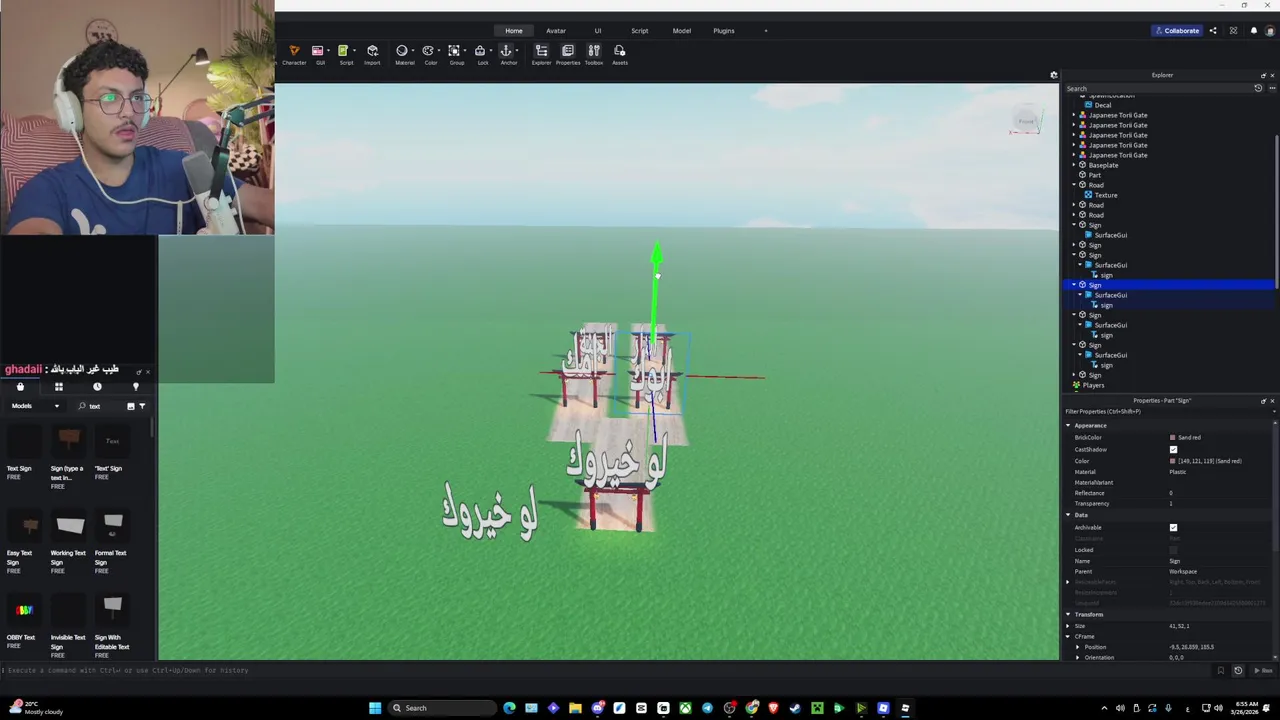The image size is (1280, 720).
Task: Click the Filter Properties field
Action: tap(1169, 411)
